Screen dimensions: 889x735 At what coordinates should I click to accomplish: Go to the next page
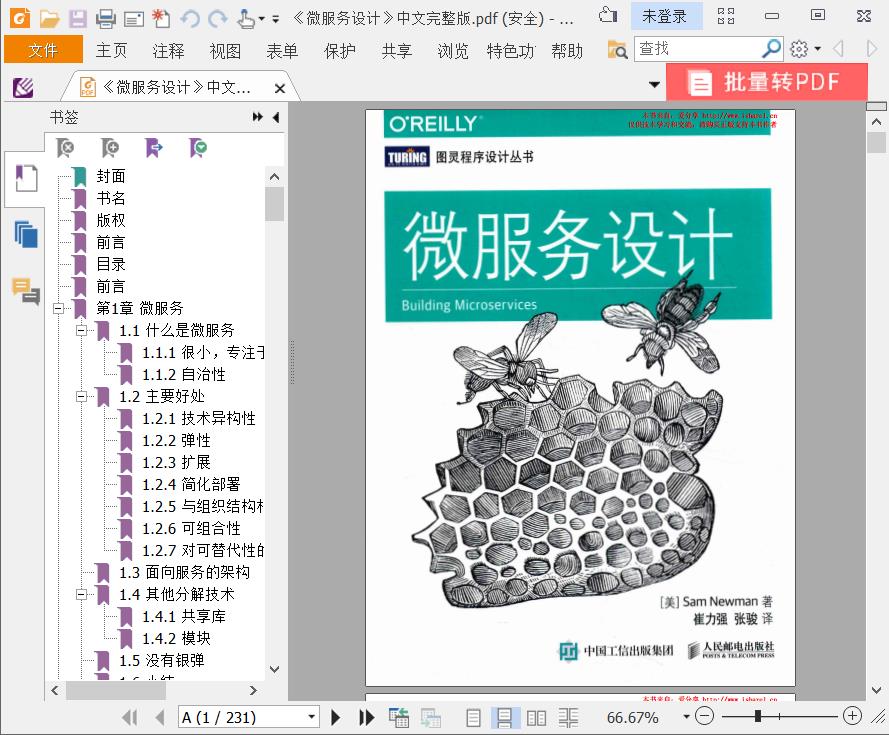pyautogui.click(x=336, y=717)
